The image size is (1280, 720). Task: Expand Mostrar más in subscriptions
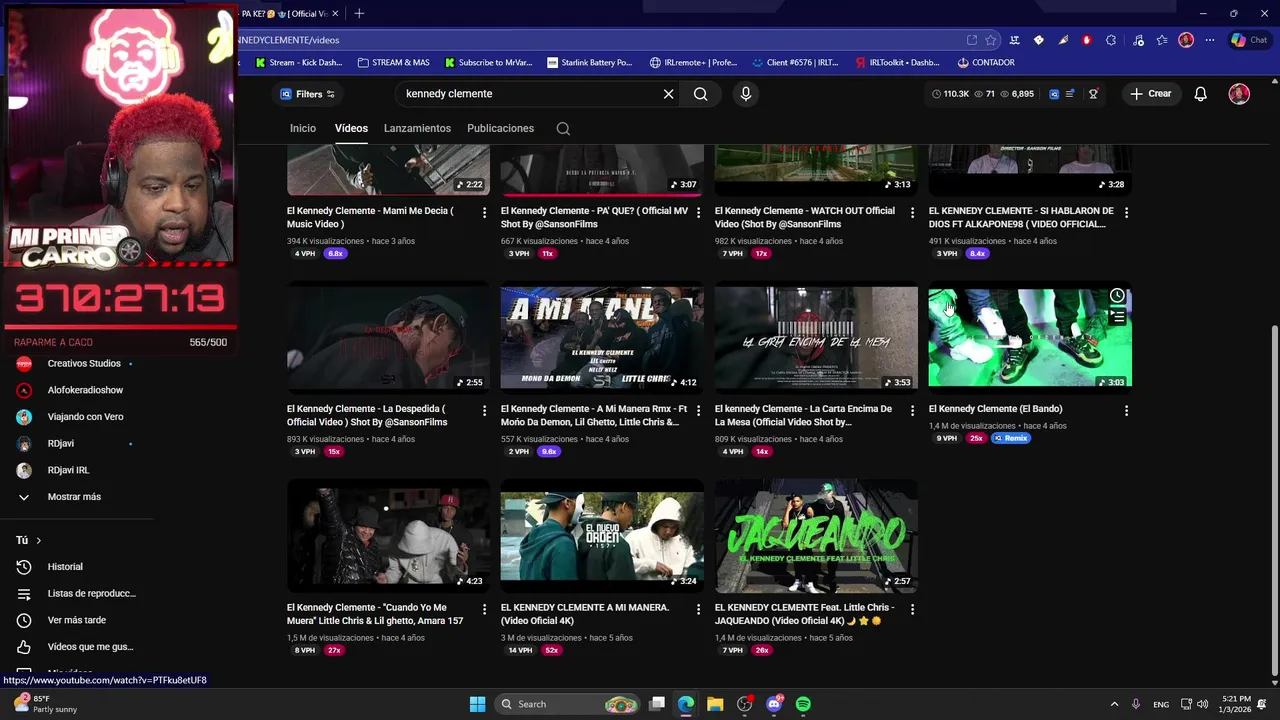click(x=75, y=497)
